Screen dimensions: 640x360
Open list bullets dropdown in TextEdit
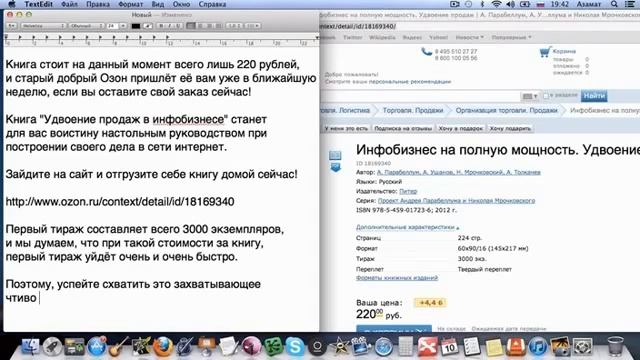[x=252, y=26]
